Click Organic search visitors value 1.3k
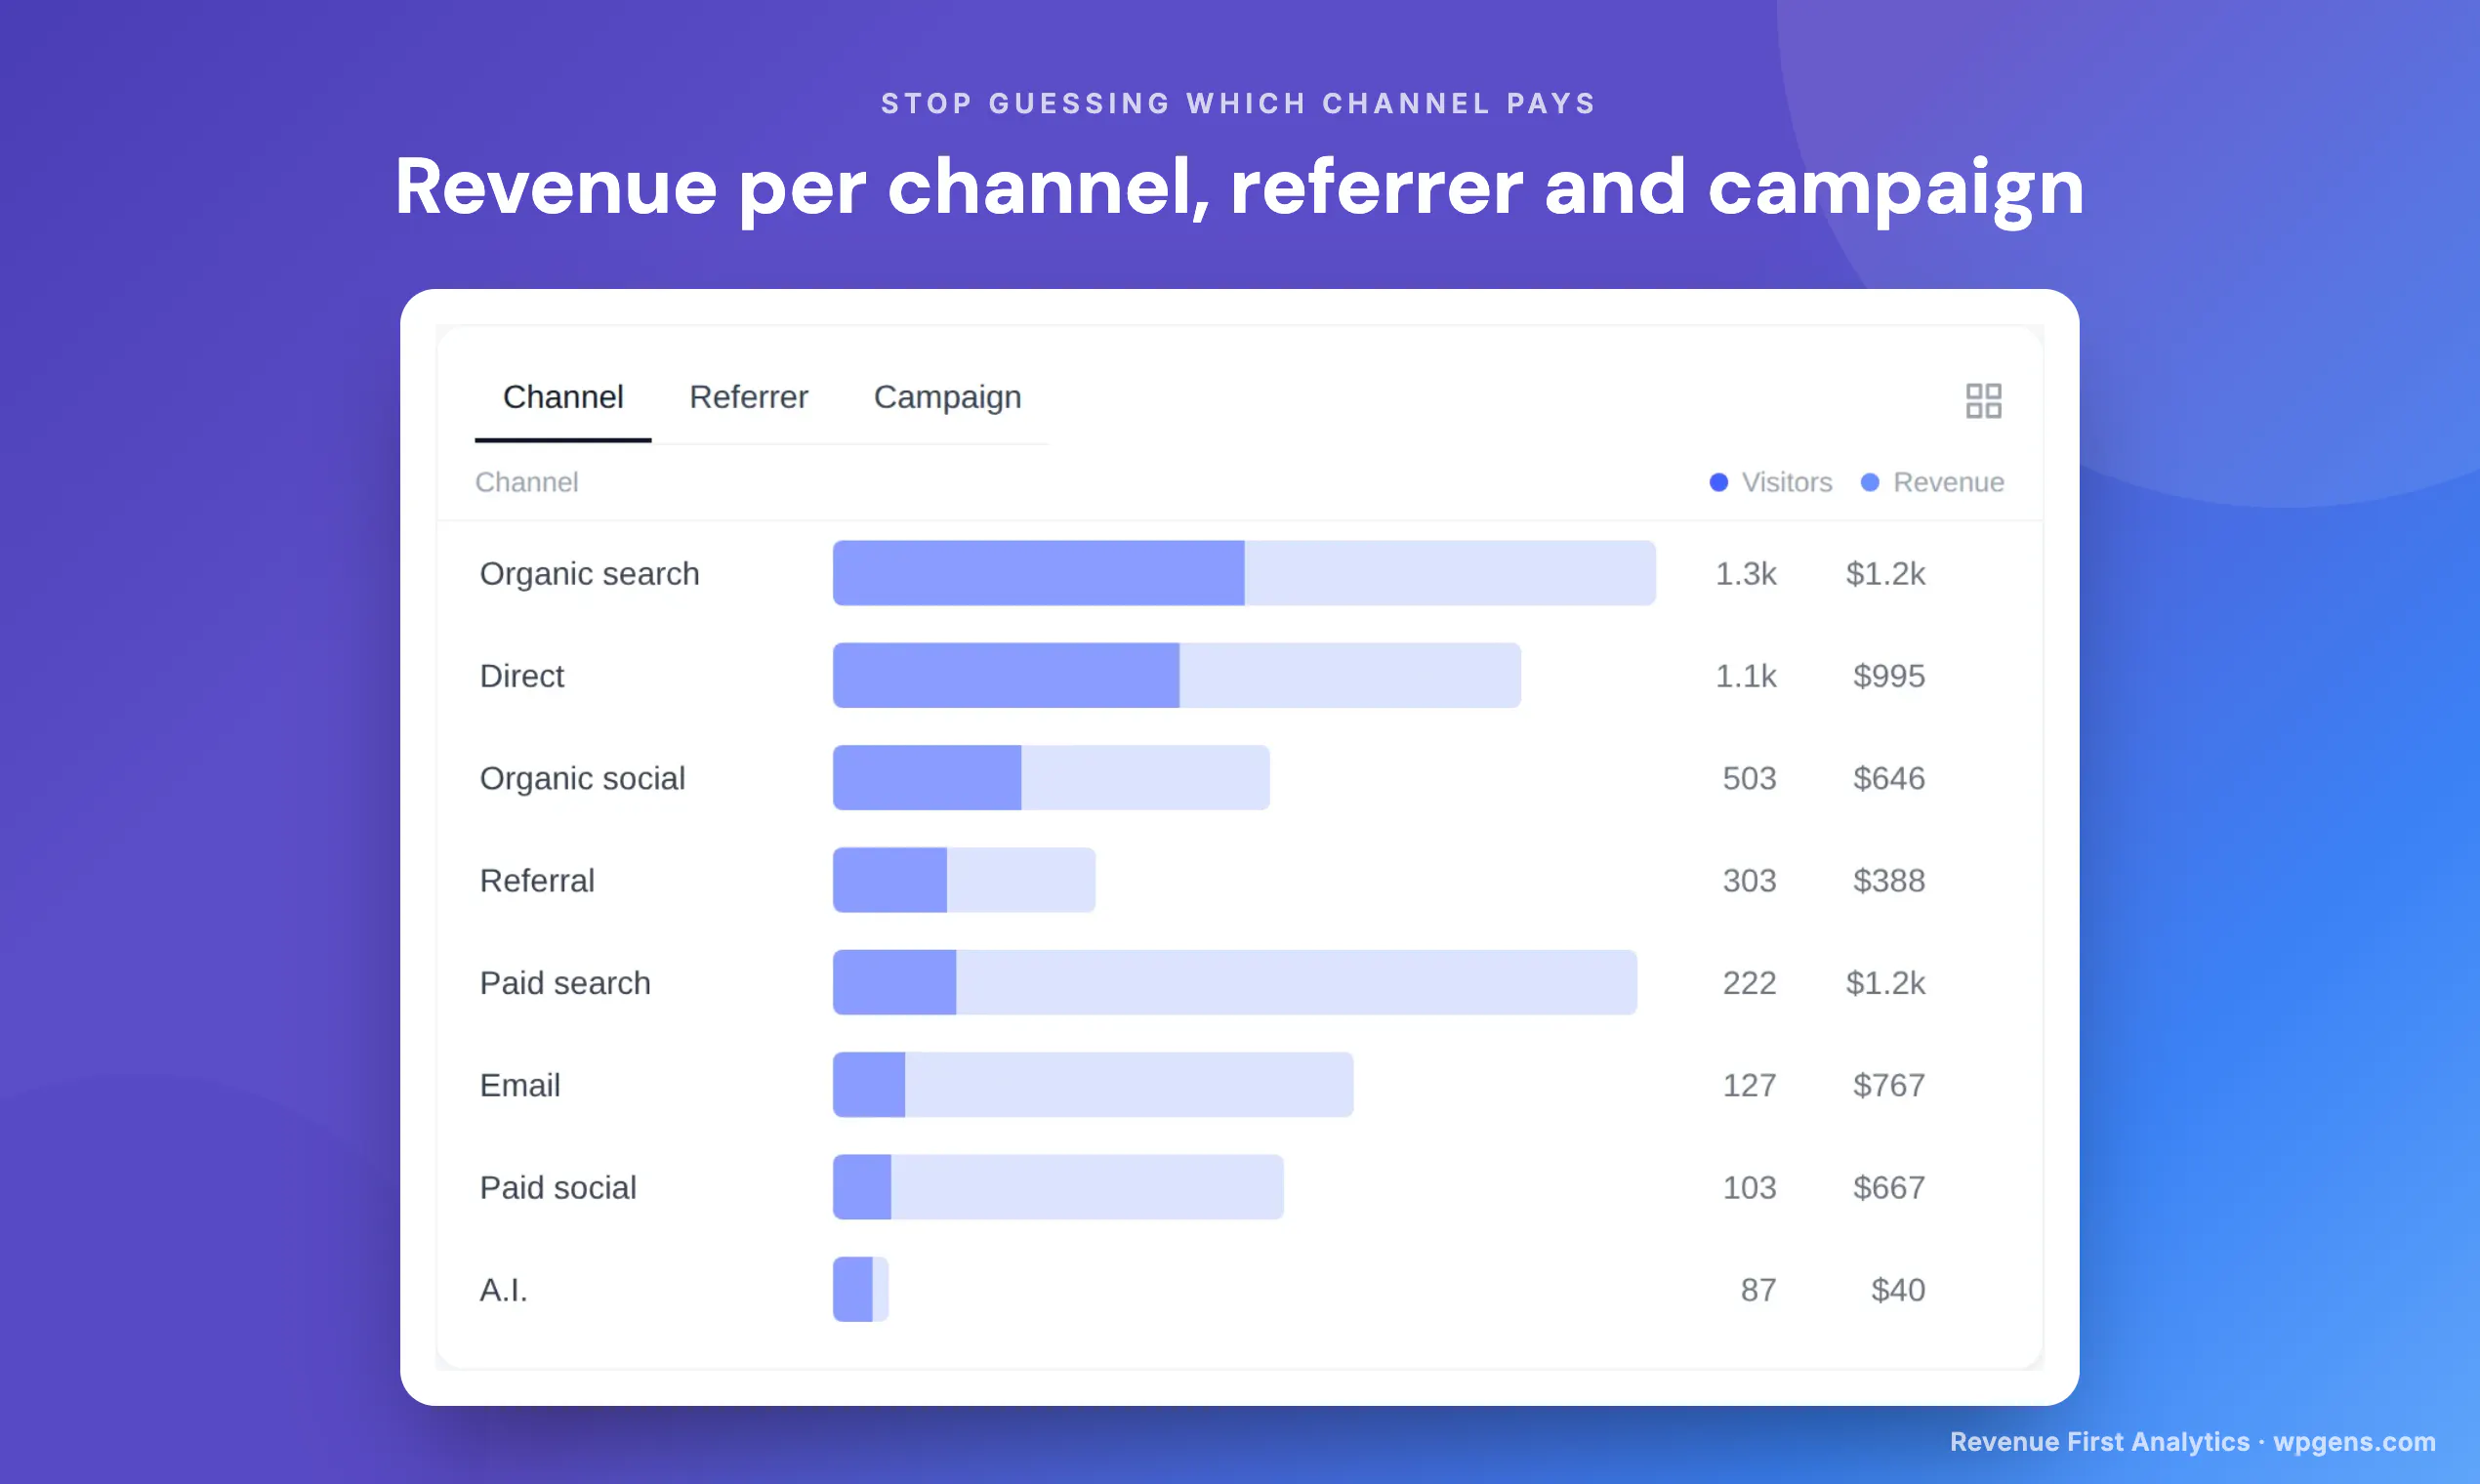2480x1484 pixels. 1745,574
